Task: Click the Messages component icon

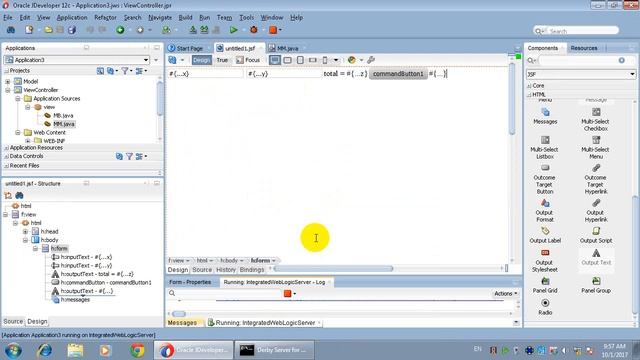Action: [x=545, y=112]
